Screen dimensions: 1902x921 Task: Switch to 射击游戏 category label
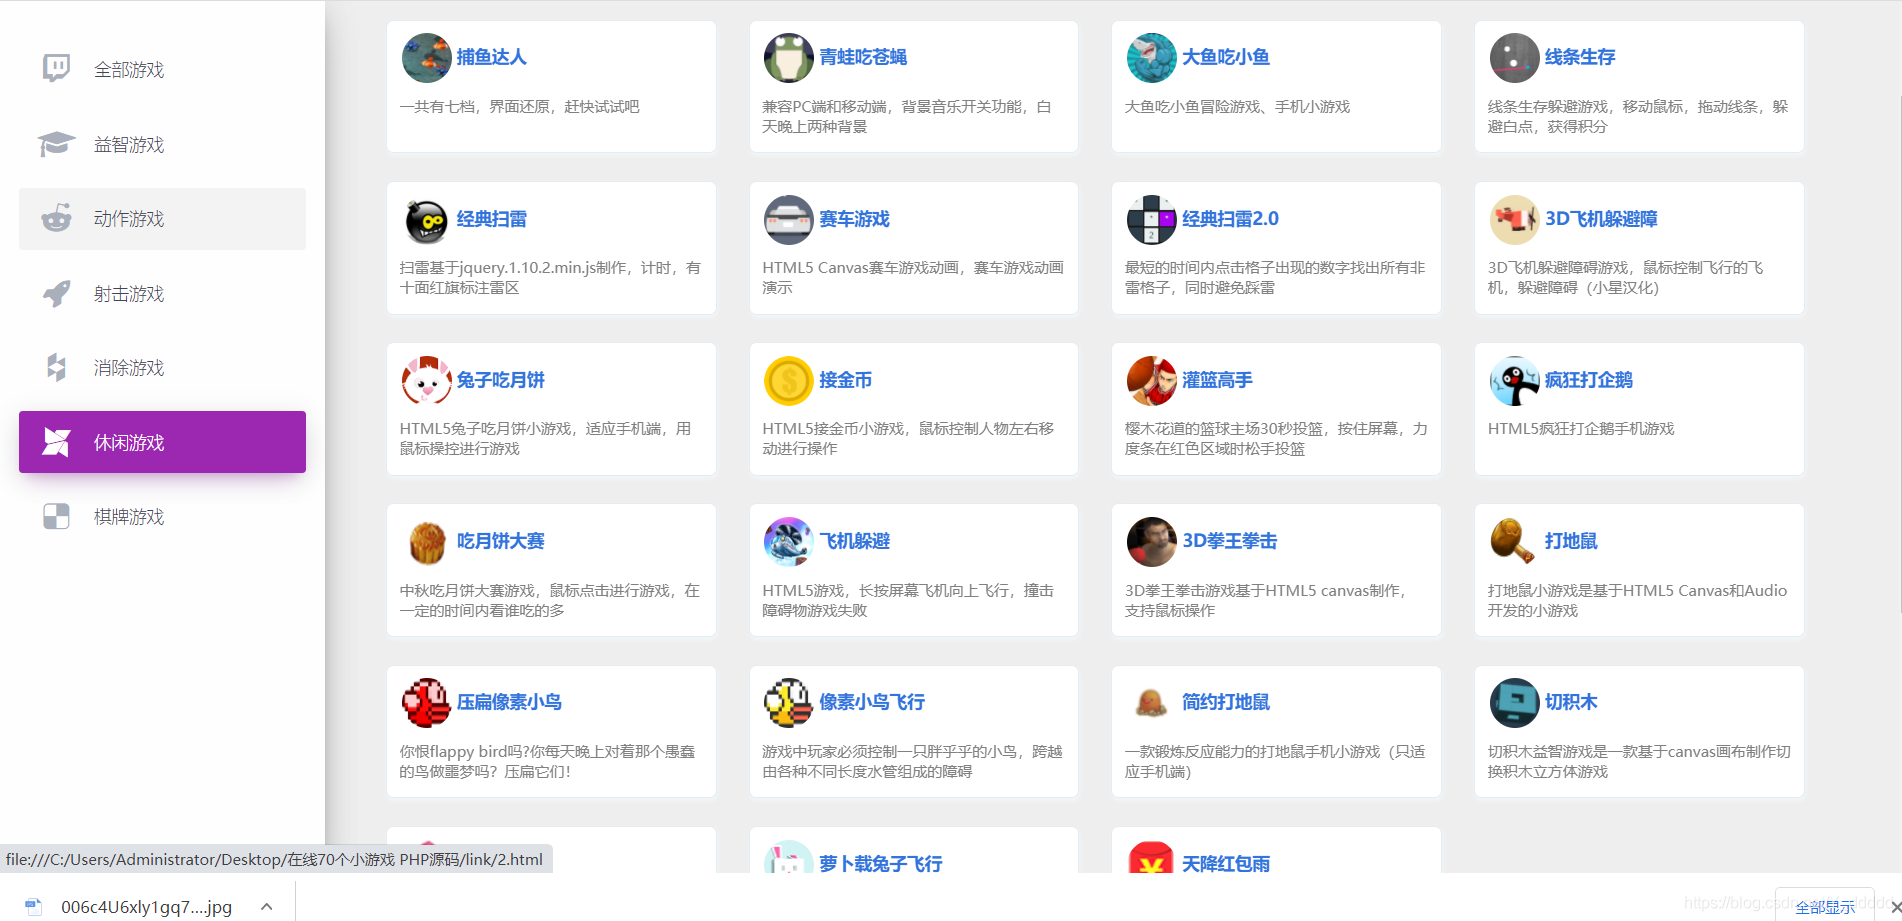(129, 294)
